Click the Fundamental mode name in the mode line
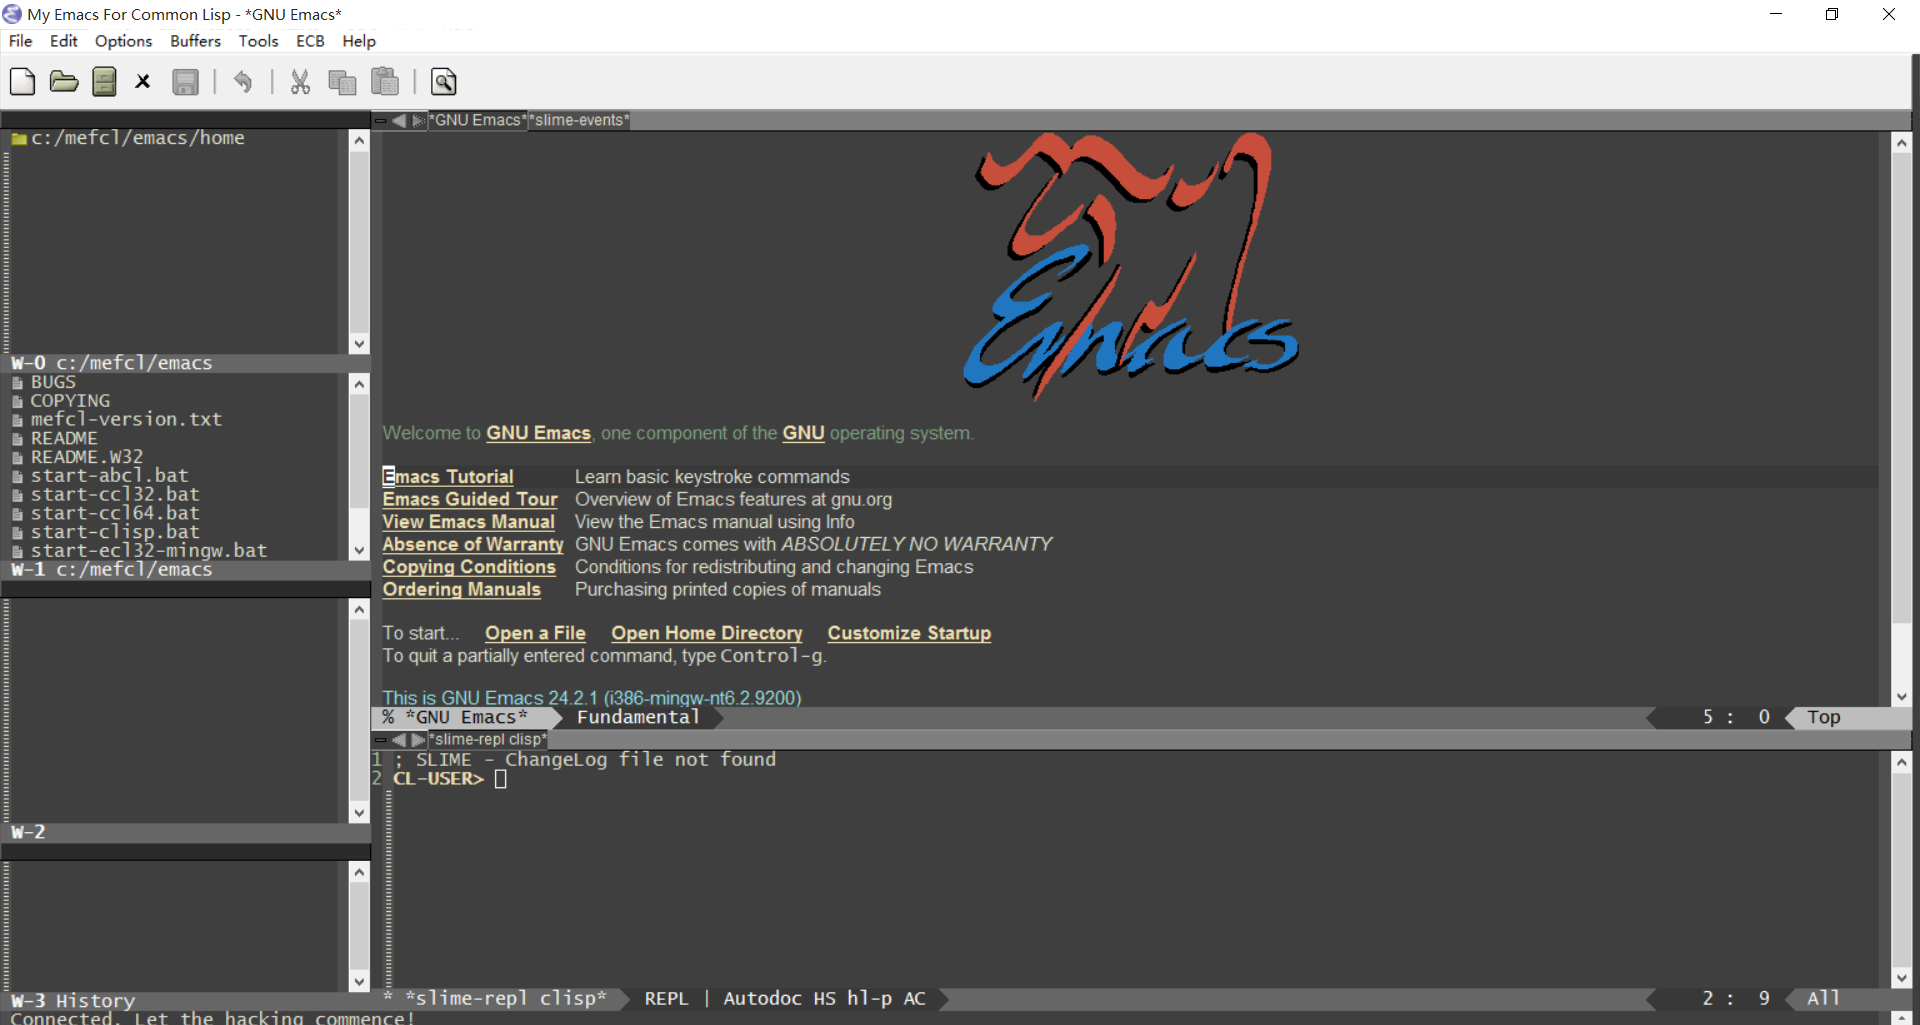Image resolution: width=1920 pixels, height=1025 pixels. pyautogui.click(x=637, y=717)
